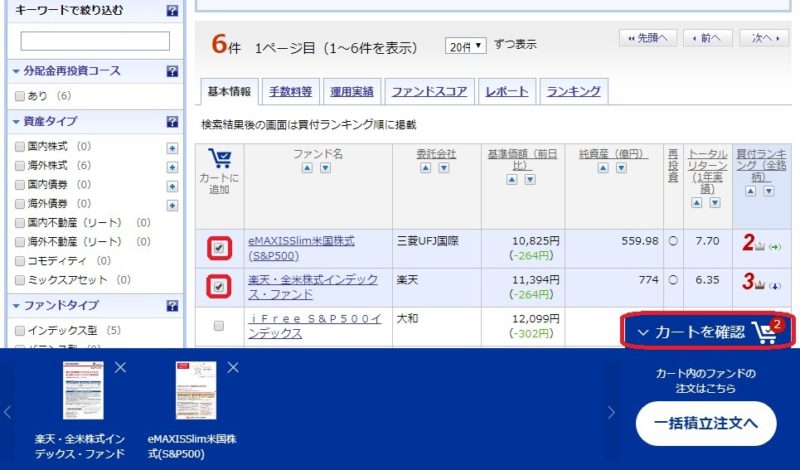The image size is (800, 470).
Task: Switch to ファンドスコア tab
Action: (430, 91)
